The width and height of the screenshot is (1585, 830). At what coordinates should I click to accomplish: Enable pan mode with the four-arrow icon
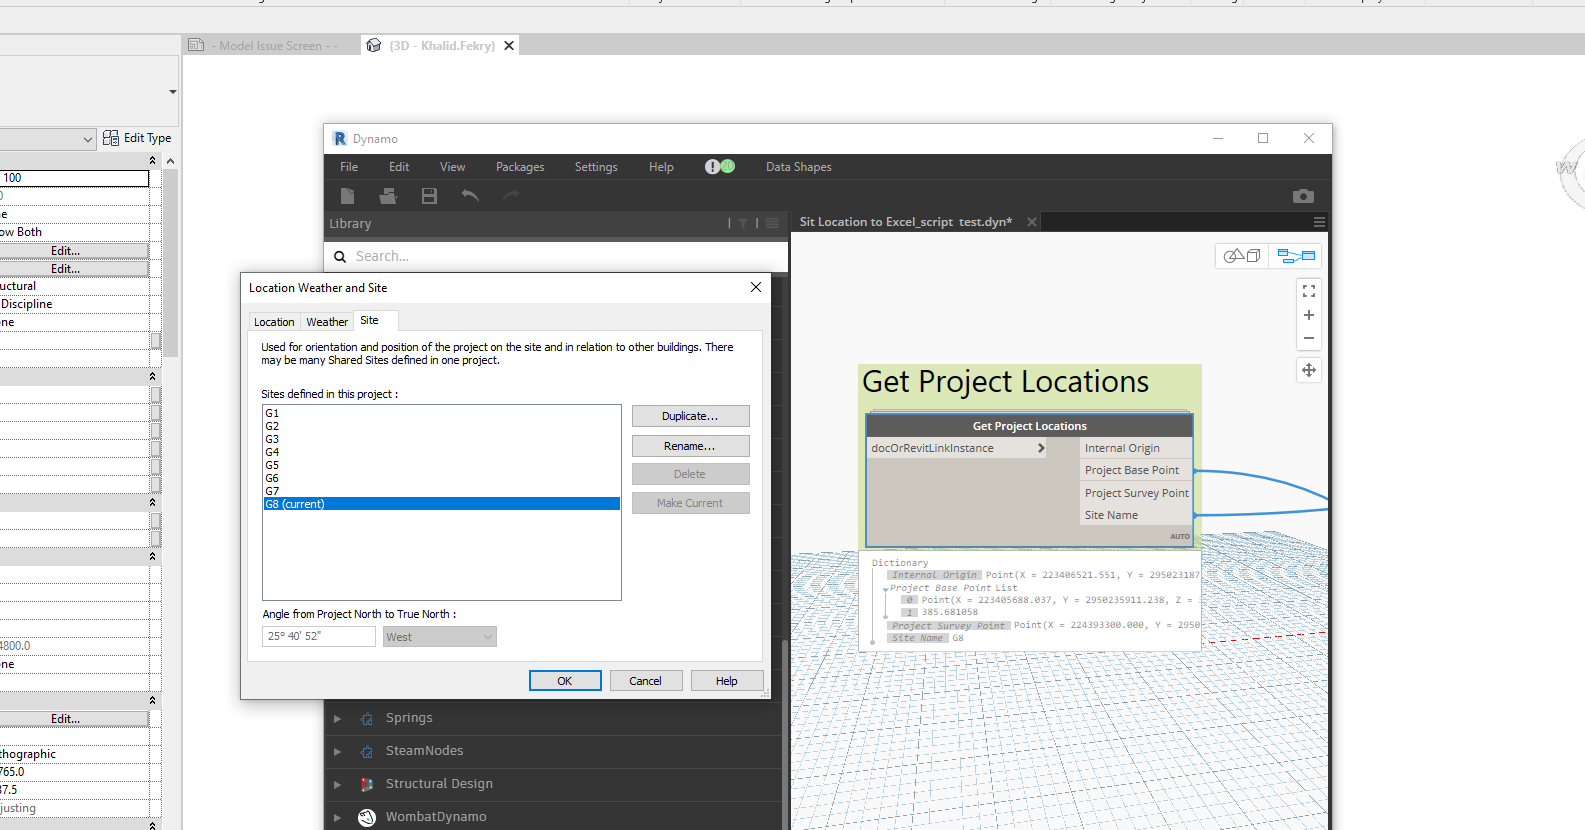1308,370
